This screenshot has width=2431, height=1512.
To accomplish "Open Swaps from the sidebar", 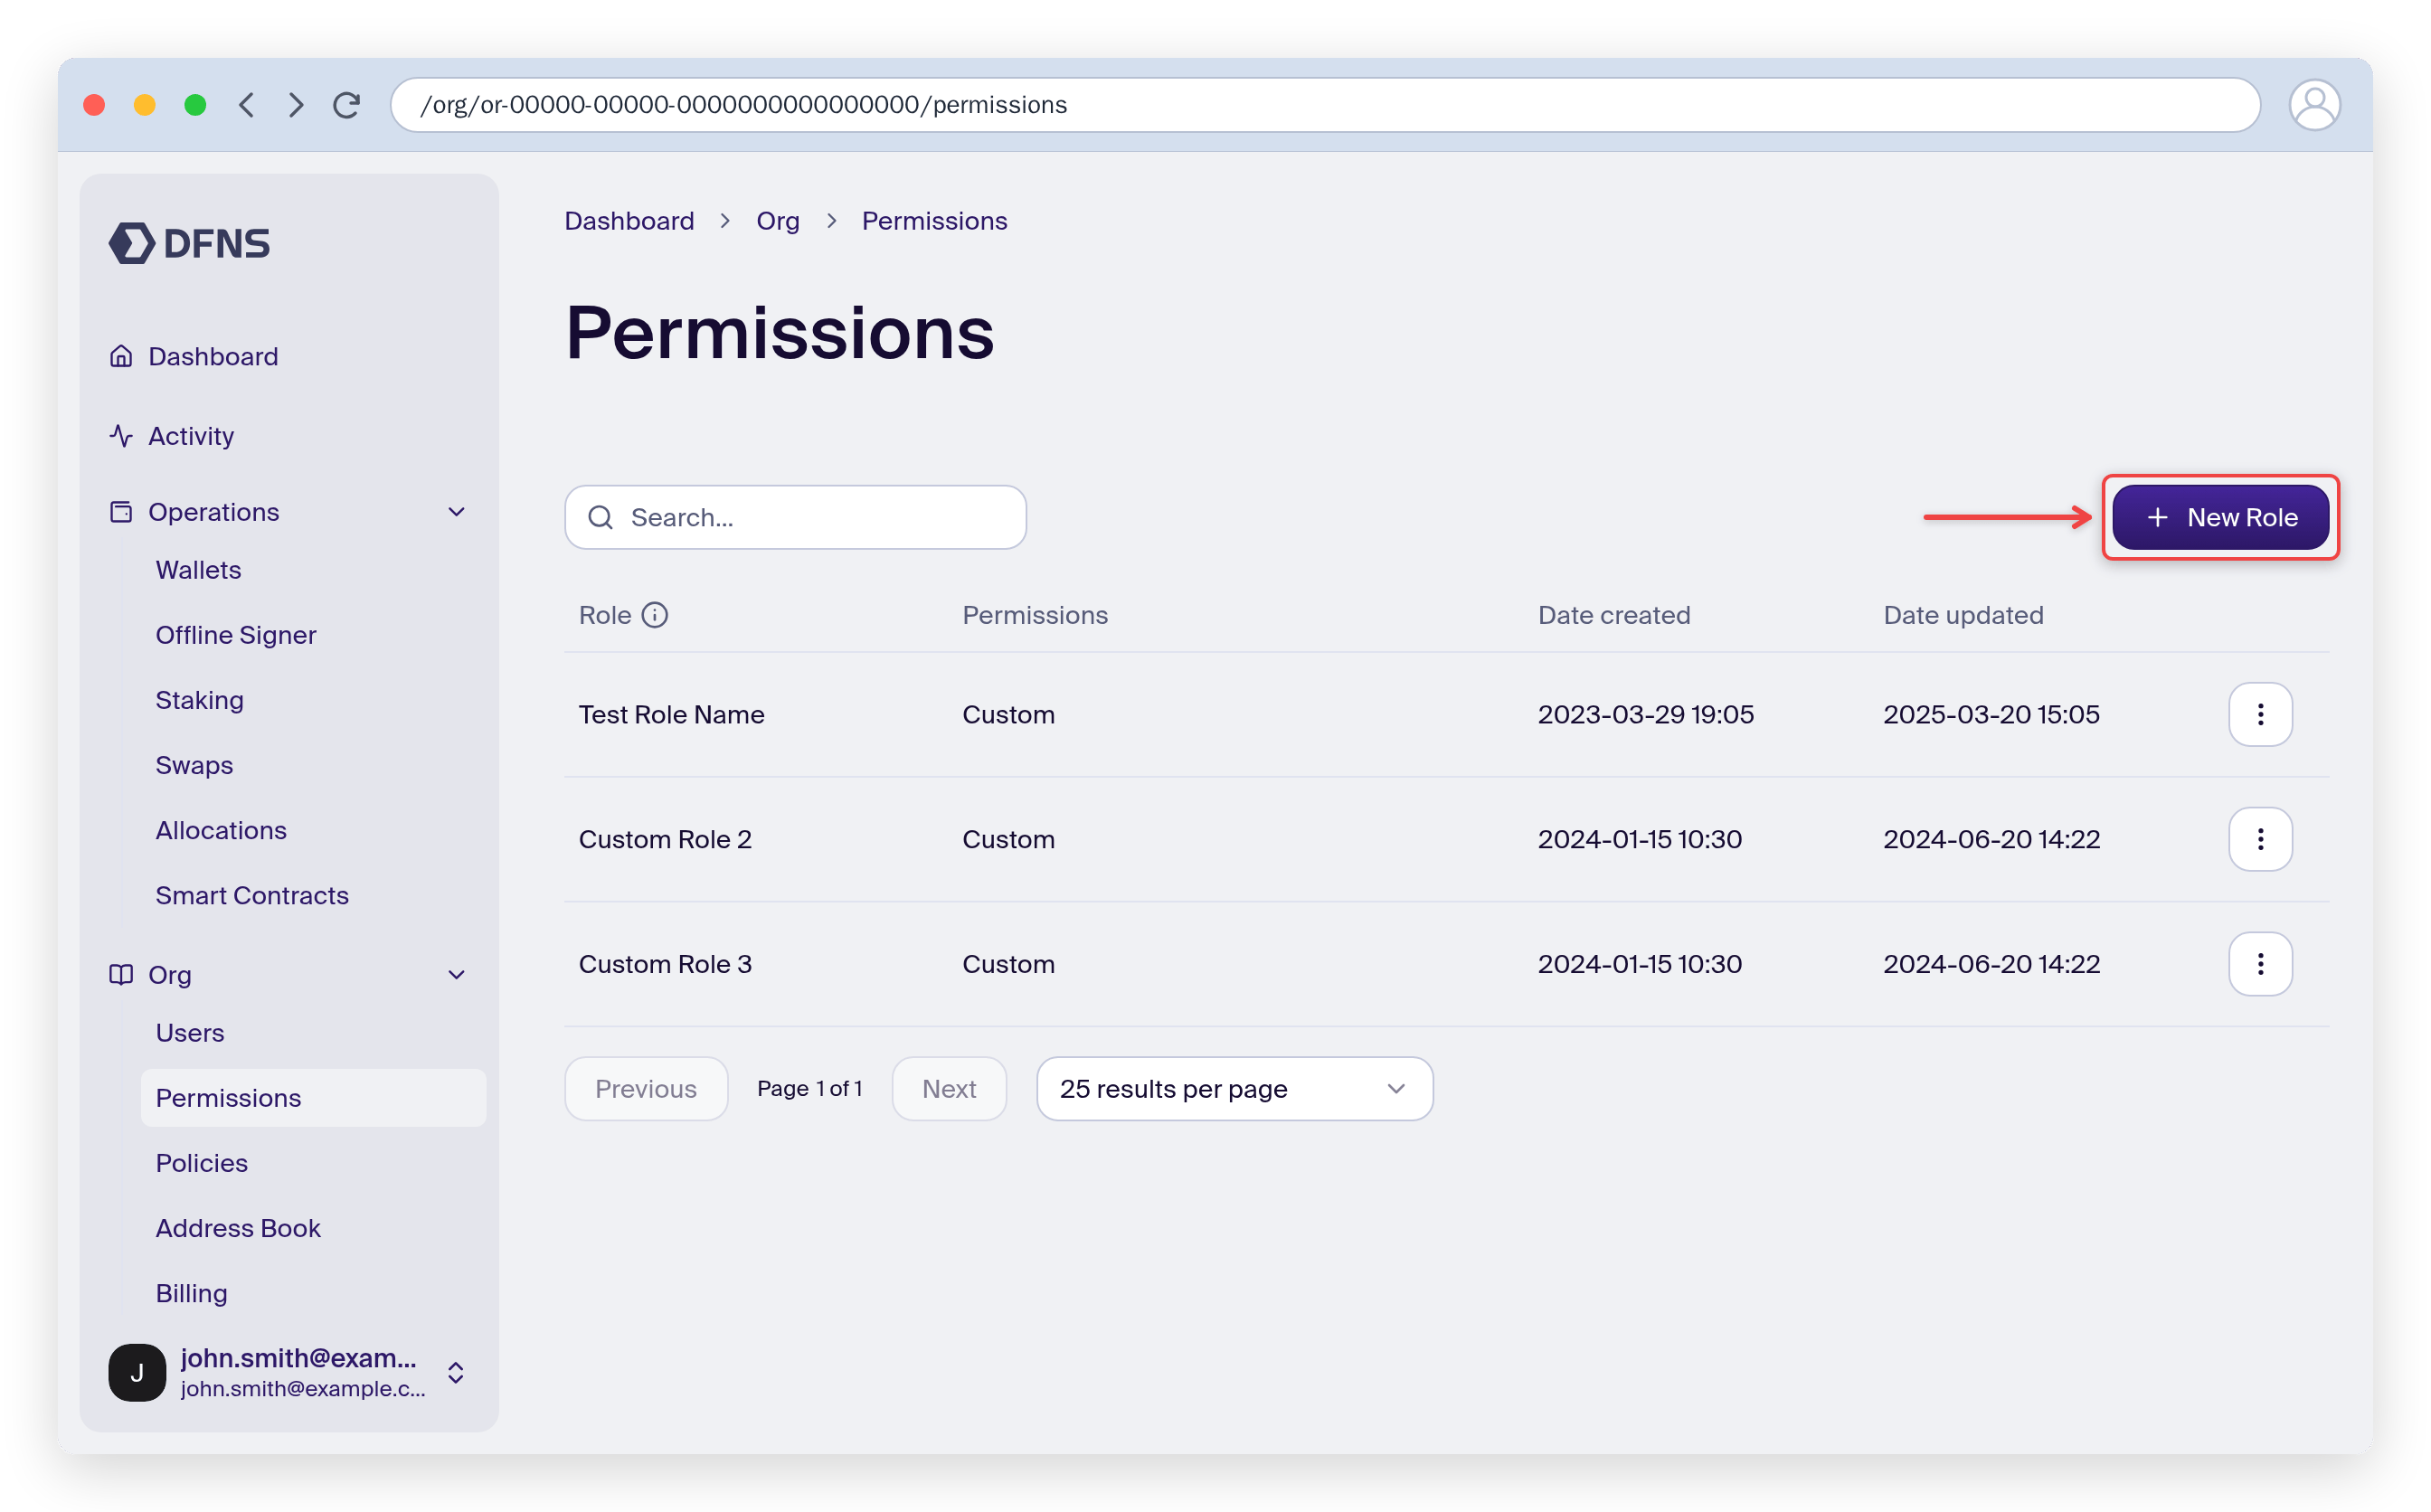I will [x=194, y=765].
